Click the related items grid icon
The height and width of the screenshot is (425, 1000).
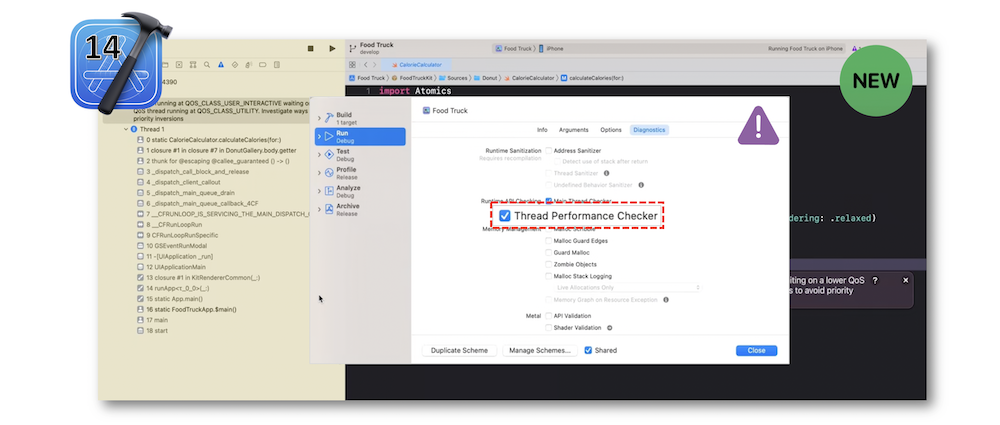(x=352, y=64)
